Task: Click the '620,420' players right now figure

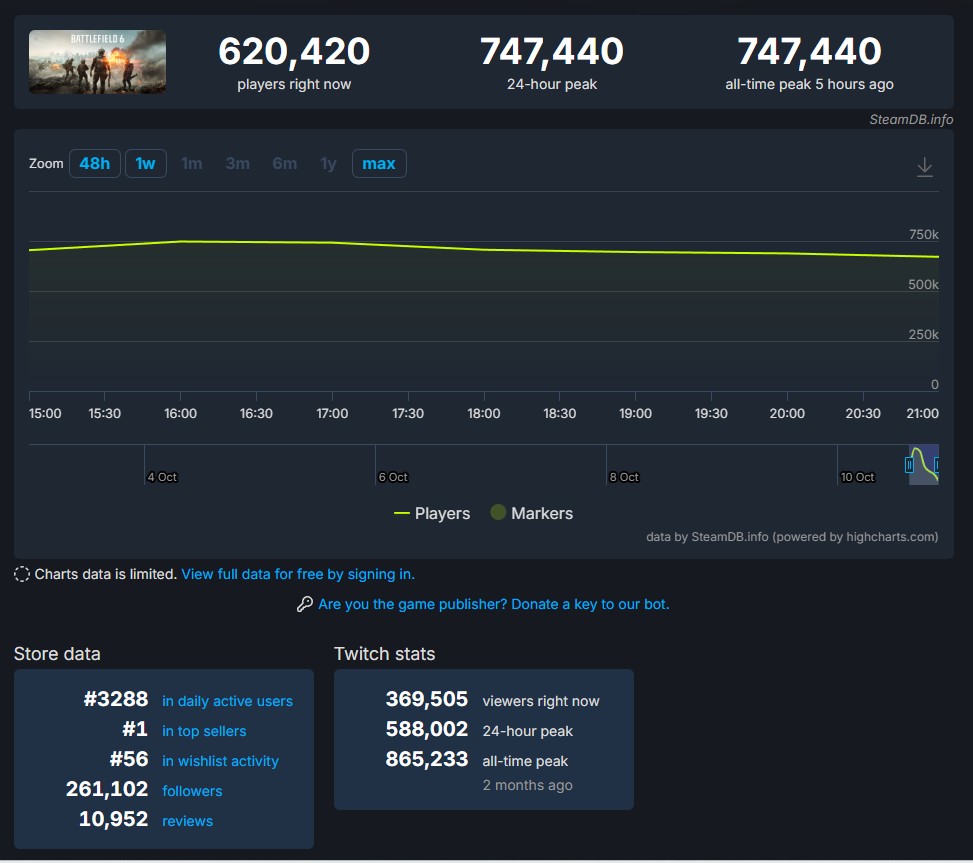Action: point(294,51)
